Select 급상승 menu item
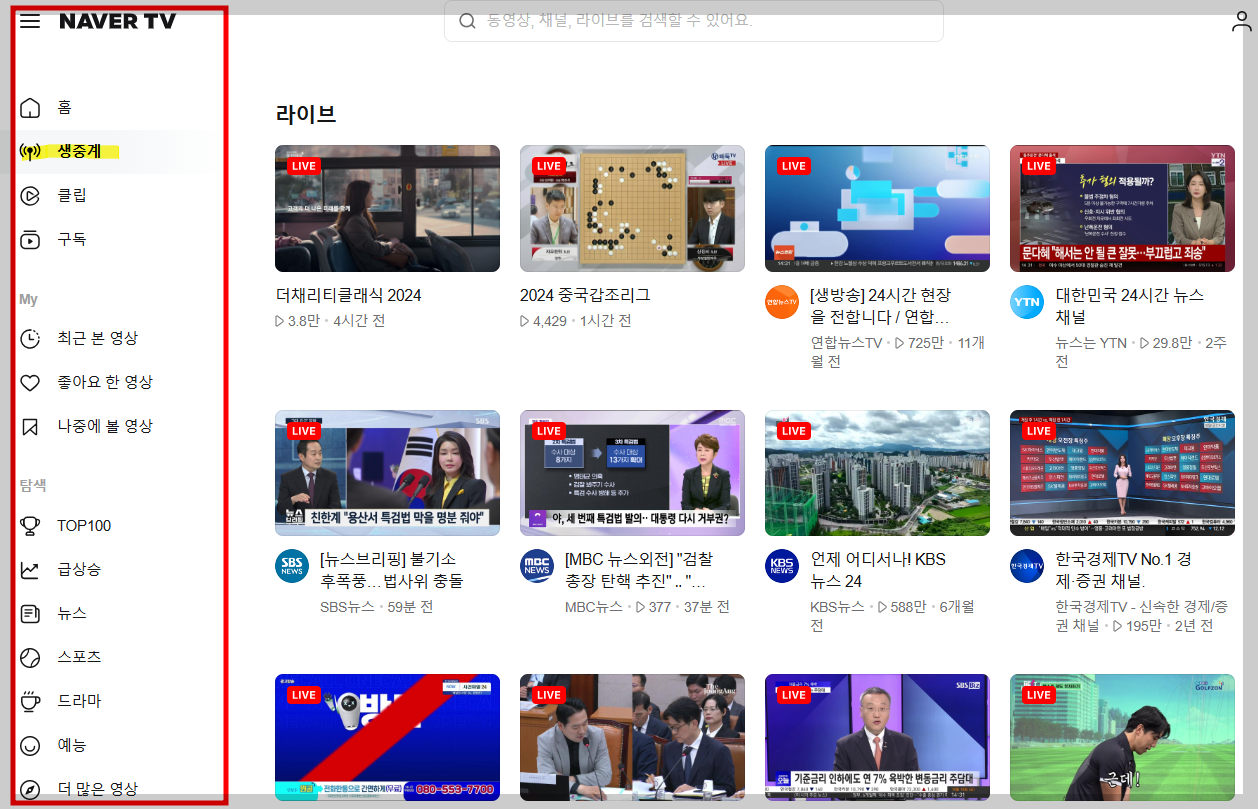The height and width of the screenshot is (809, 1258). 79,569
